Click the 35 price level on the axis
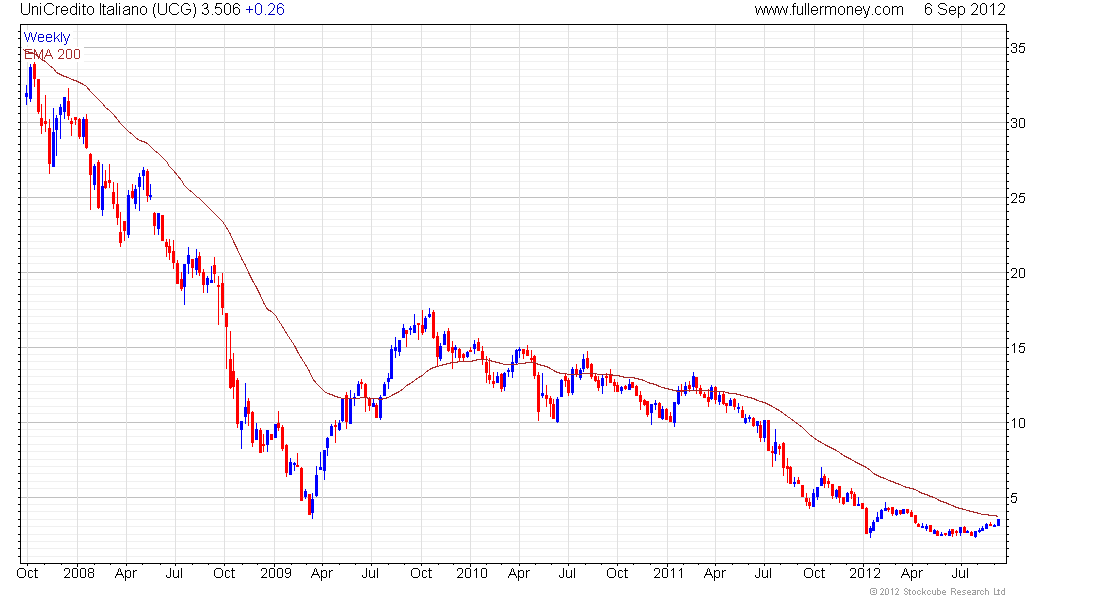This screenshot has width=1100, height=600. coord(1018,48)
